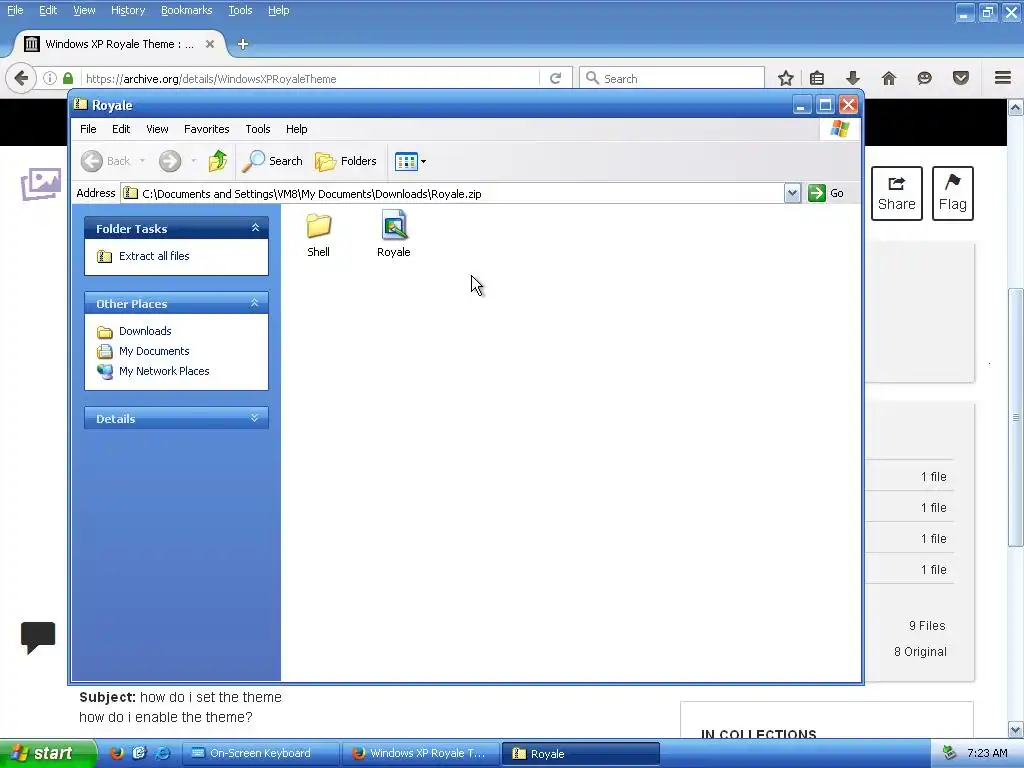The width and height of the screenshot is (1024, 768).
Task: Click the Firefox Search box
Action: point(672,78)
